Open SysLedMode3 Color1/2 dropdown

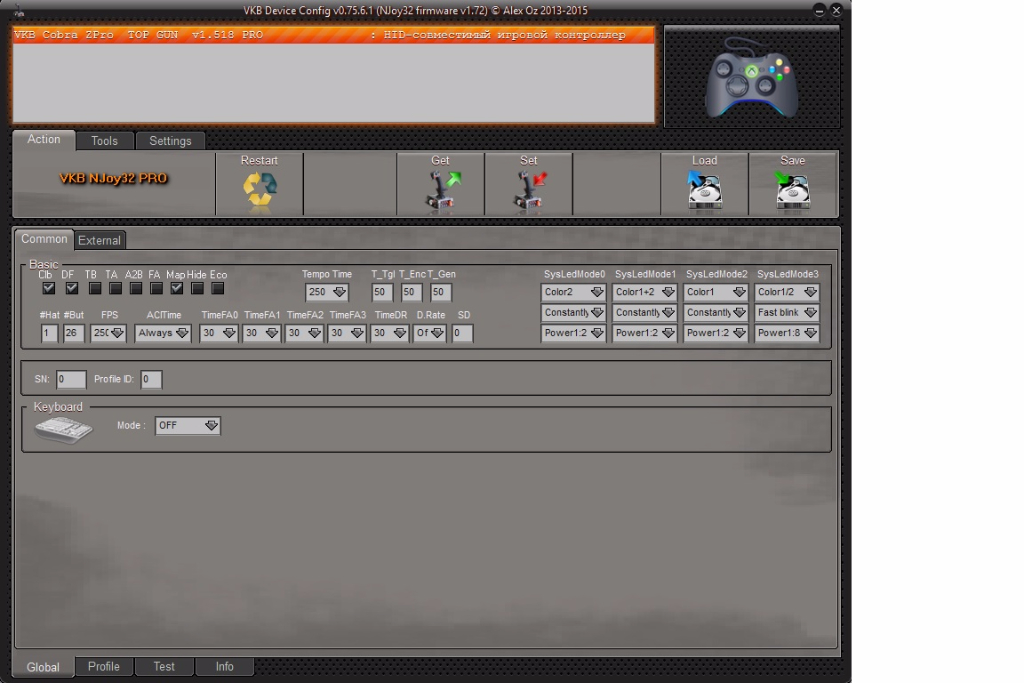(x=787, y=292)
